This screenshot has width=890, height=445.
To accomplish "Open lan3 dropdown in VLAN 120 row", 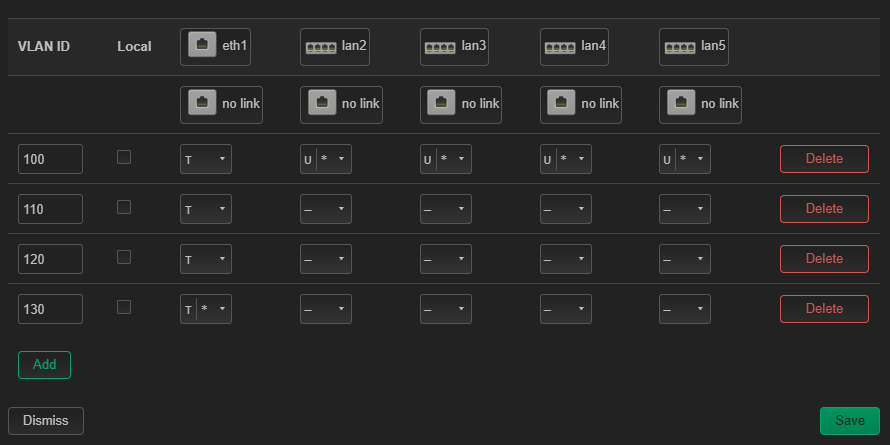I will click(446, 259).
